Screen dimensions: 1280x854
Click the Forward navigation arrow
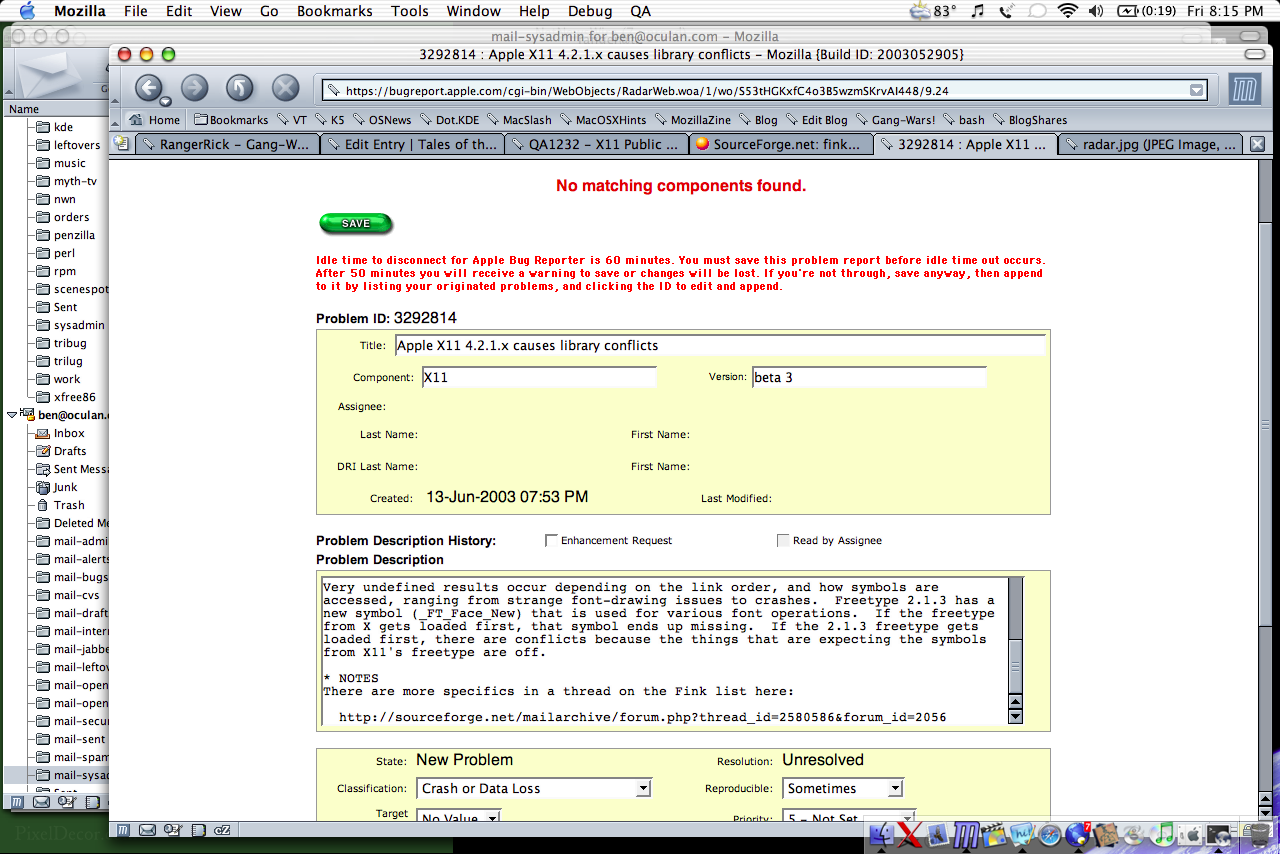(x=194, y=88)
